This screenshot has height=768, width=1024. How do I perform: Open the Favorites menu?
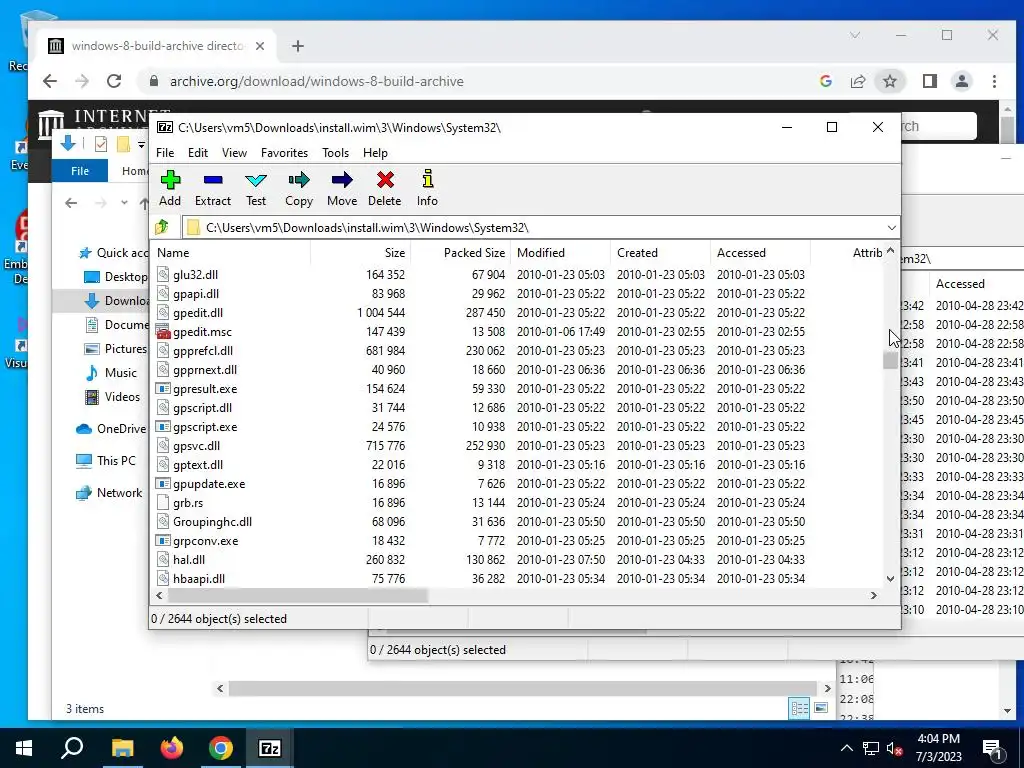pos(284,153)
